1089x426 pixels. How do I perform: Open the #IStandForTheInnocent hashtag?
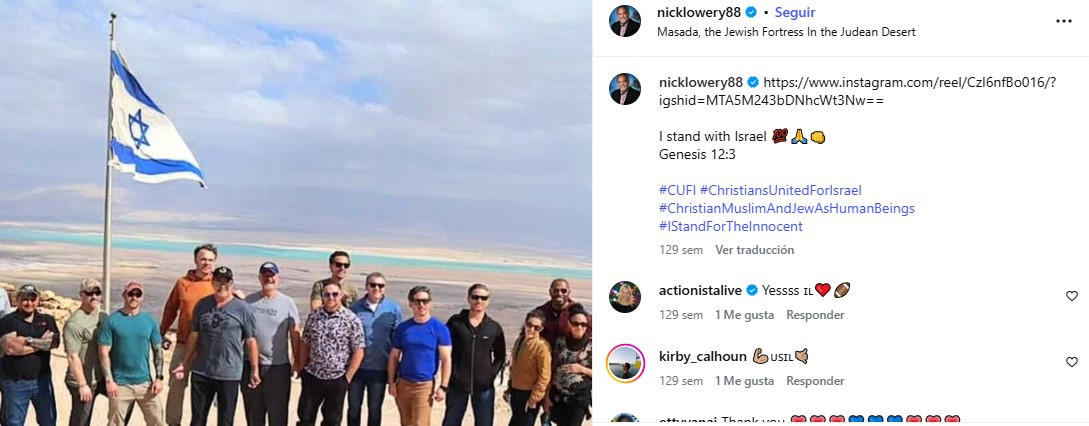(x=731, y=227)
